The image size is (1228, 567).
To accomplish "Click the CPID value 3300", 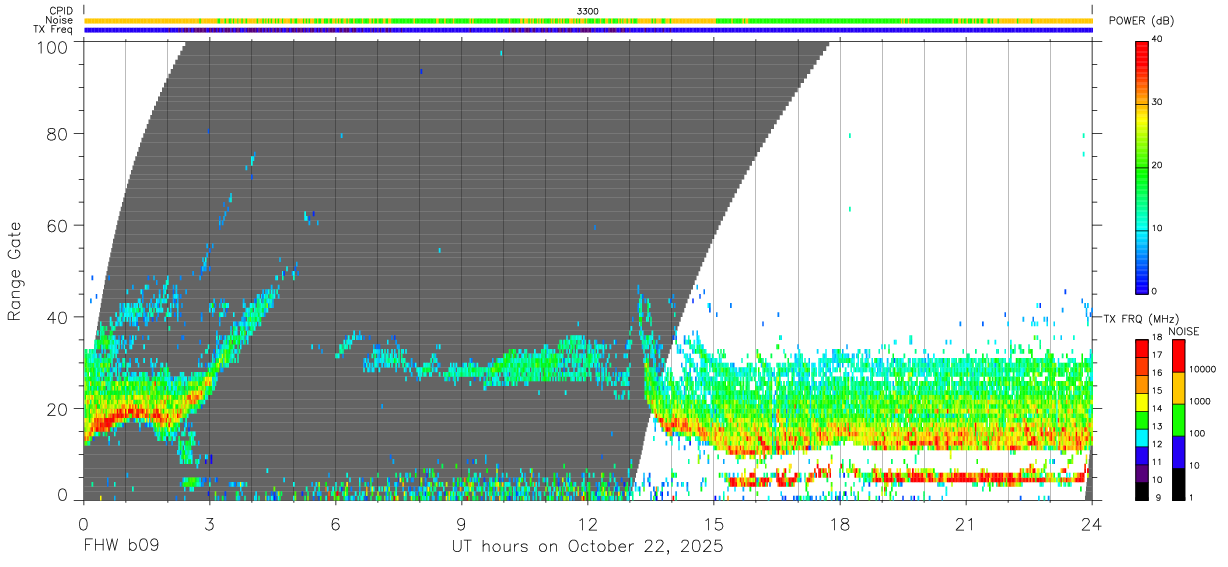I will click(x=588, y=11).
